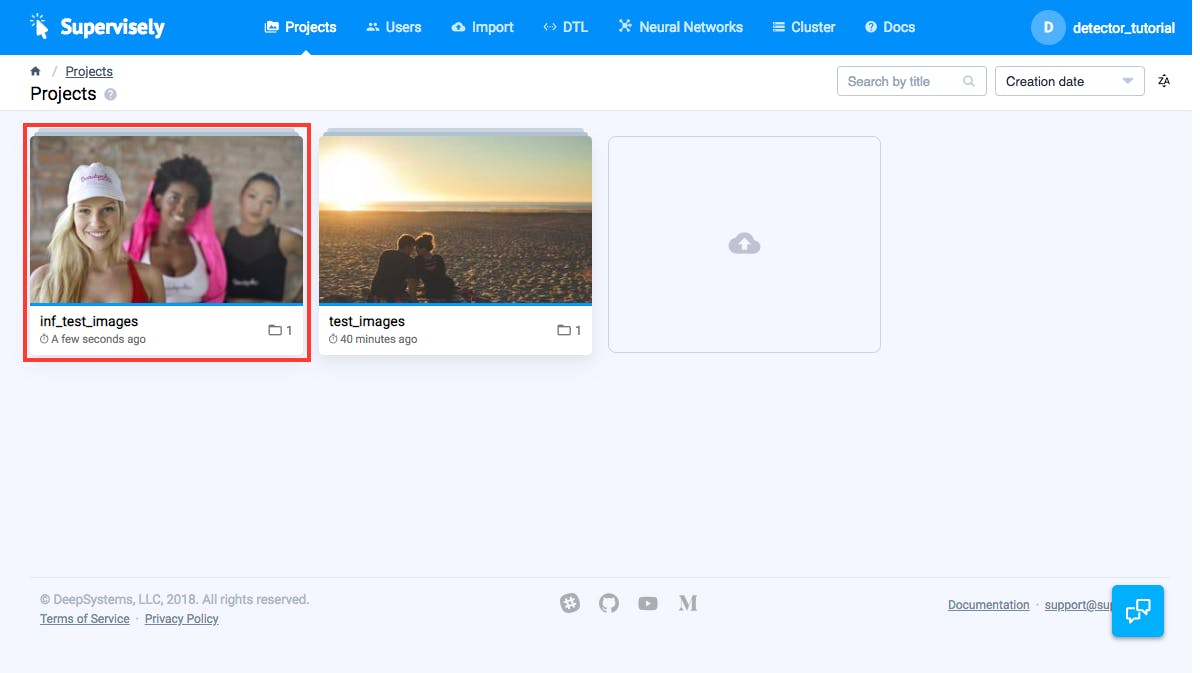Open the Medium icon in footer

[687, 603]
